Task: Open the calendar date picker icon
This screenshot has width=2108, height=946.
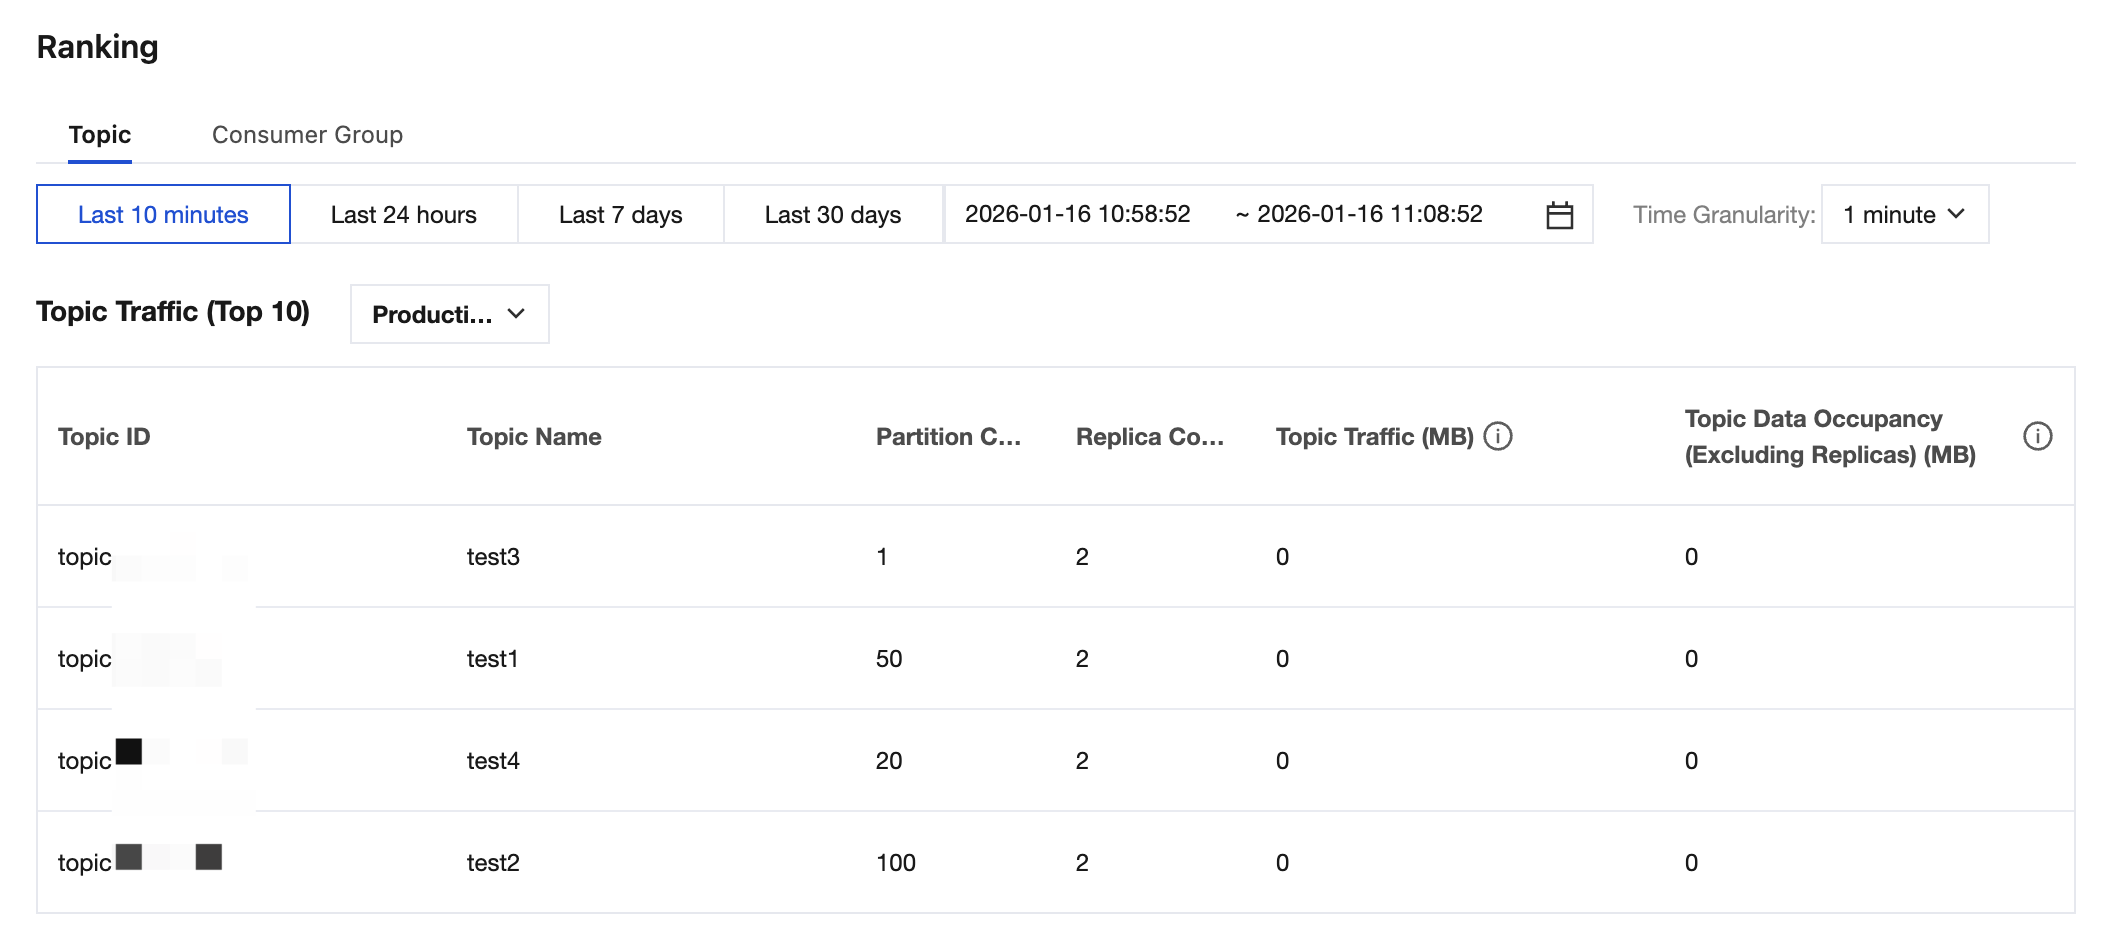Action: (x=1559, y=215)
